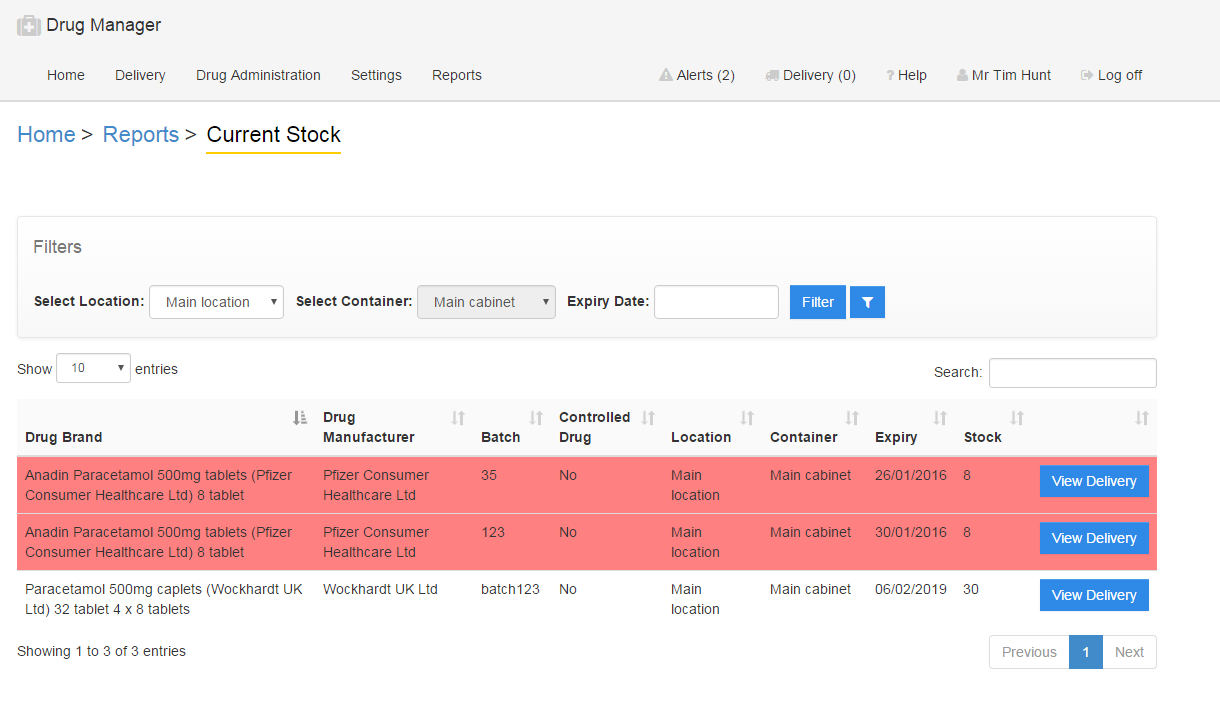Focus the table Search box
The width and height of the screenshot is (1220, 710).
click(x=1072, y=372)
